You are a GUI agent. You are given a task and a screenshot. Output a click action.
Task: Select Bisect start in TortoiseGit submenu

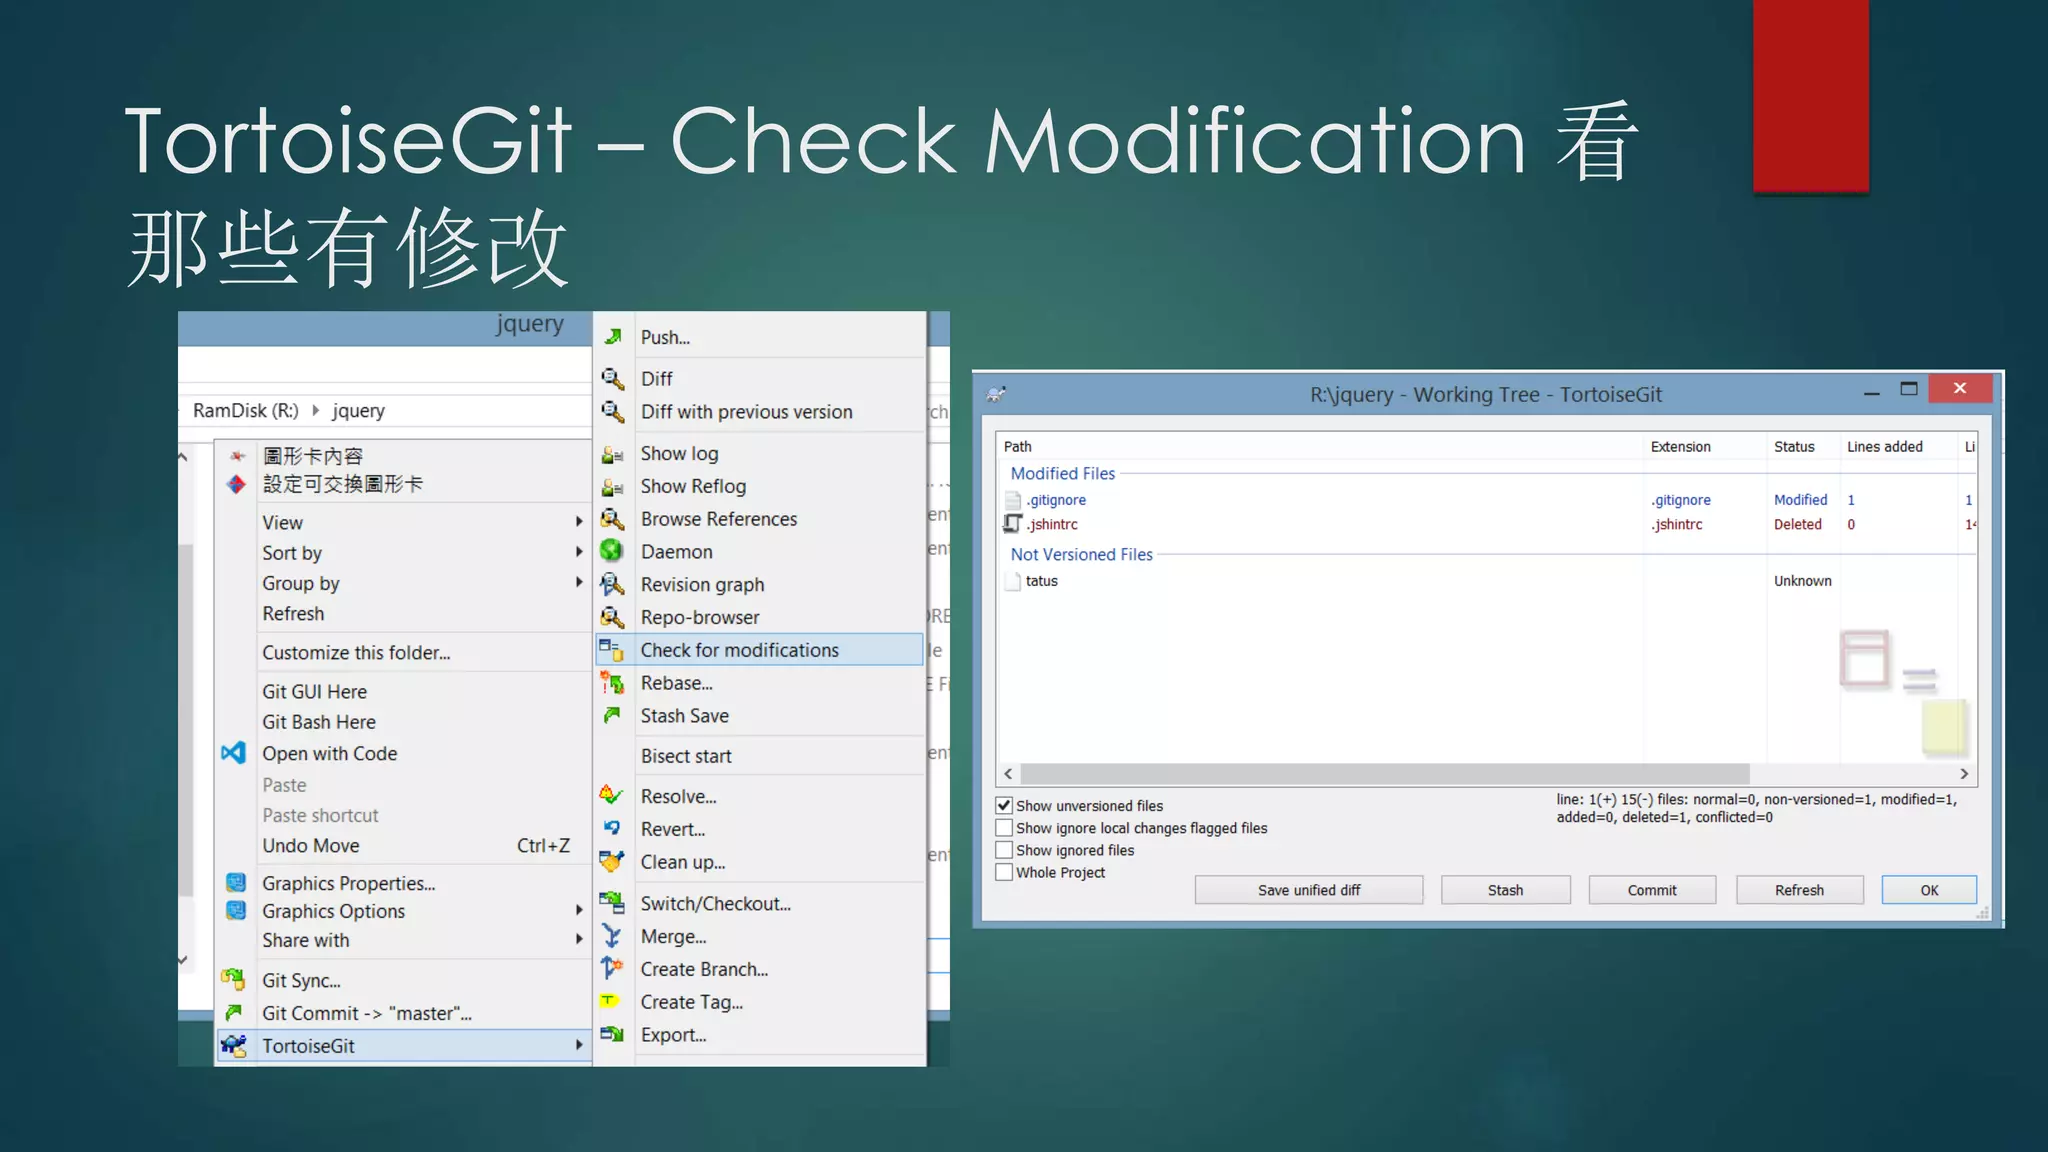pyautogui.click(x=686, y=756)
